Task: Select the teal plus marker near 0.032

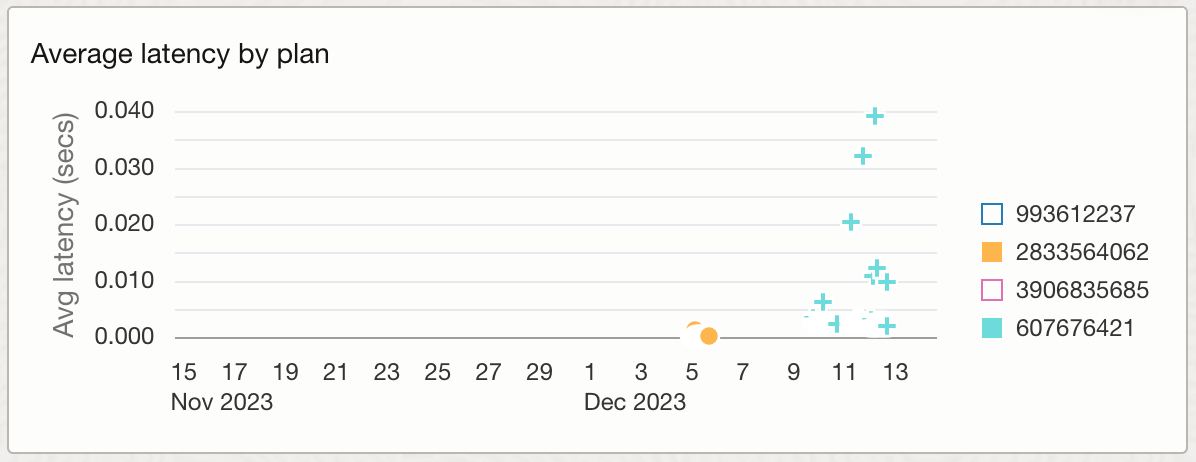Action: coord(863,156)
